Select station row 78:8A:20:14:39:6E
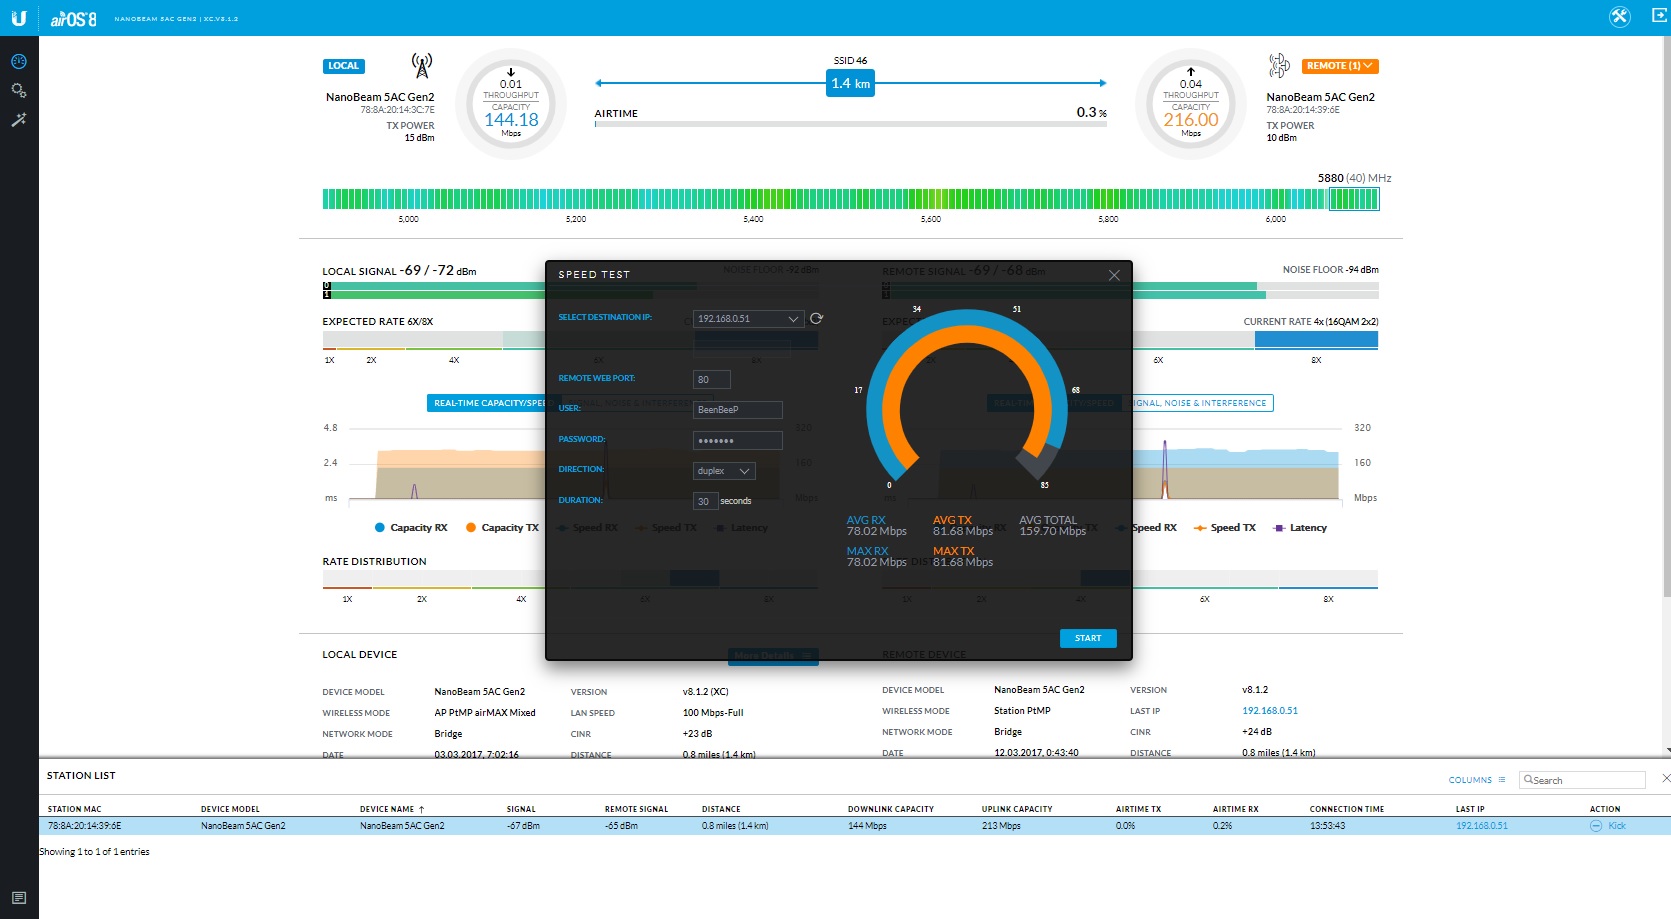 (855, 826)
